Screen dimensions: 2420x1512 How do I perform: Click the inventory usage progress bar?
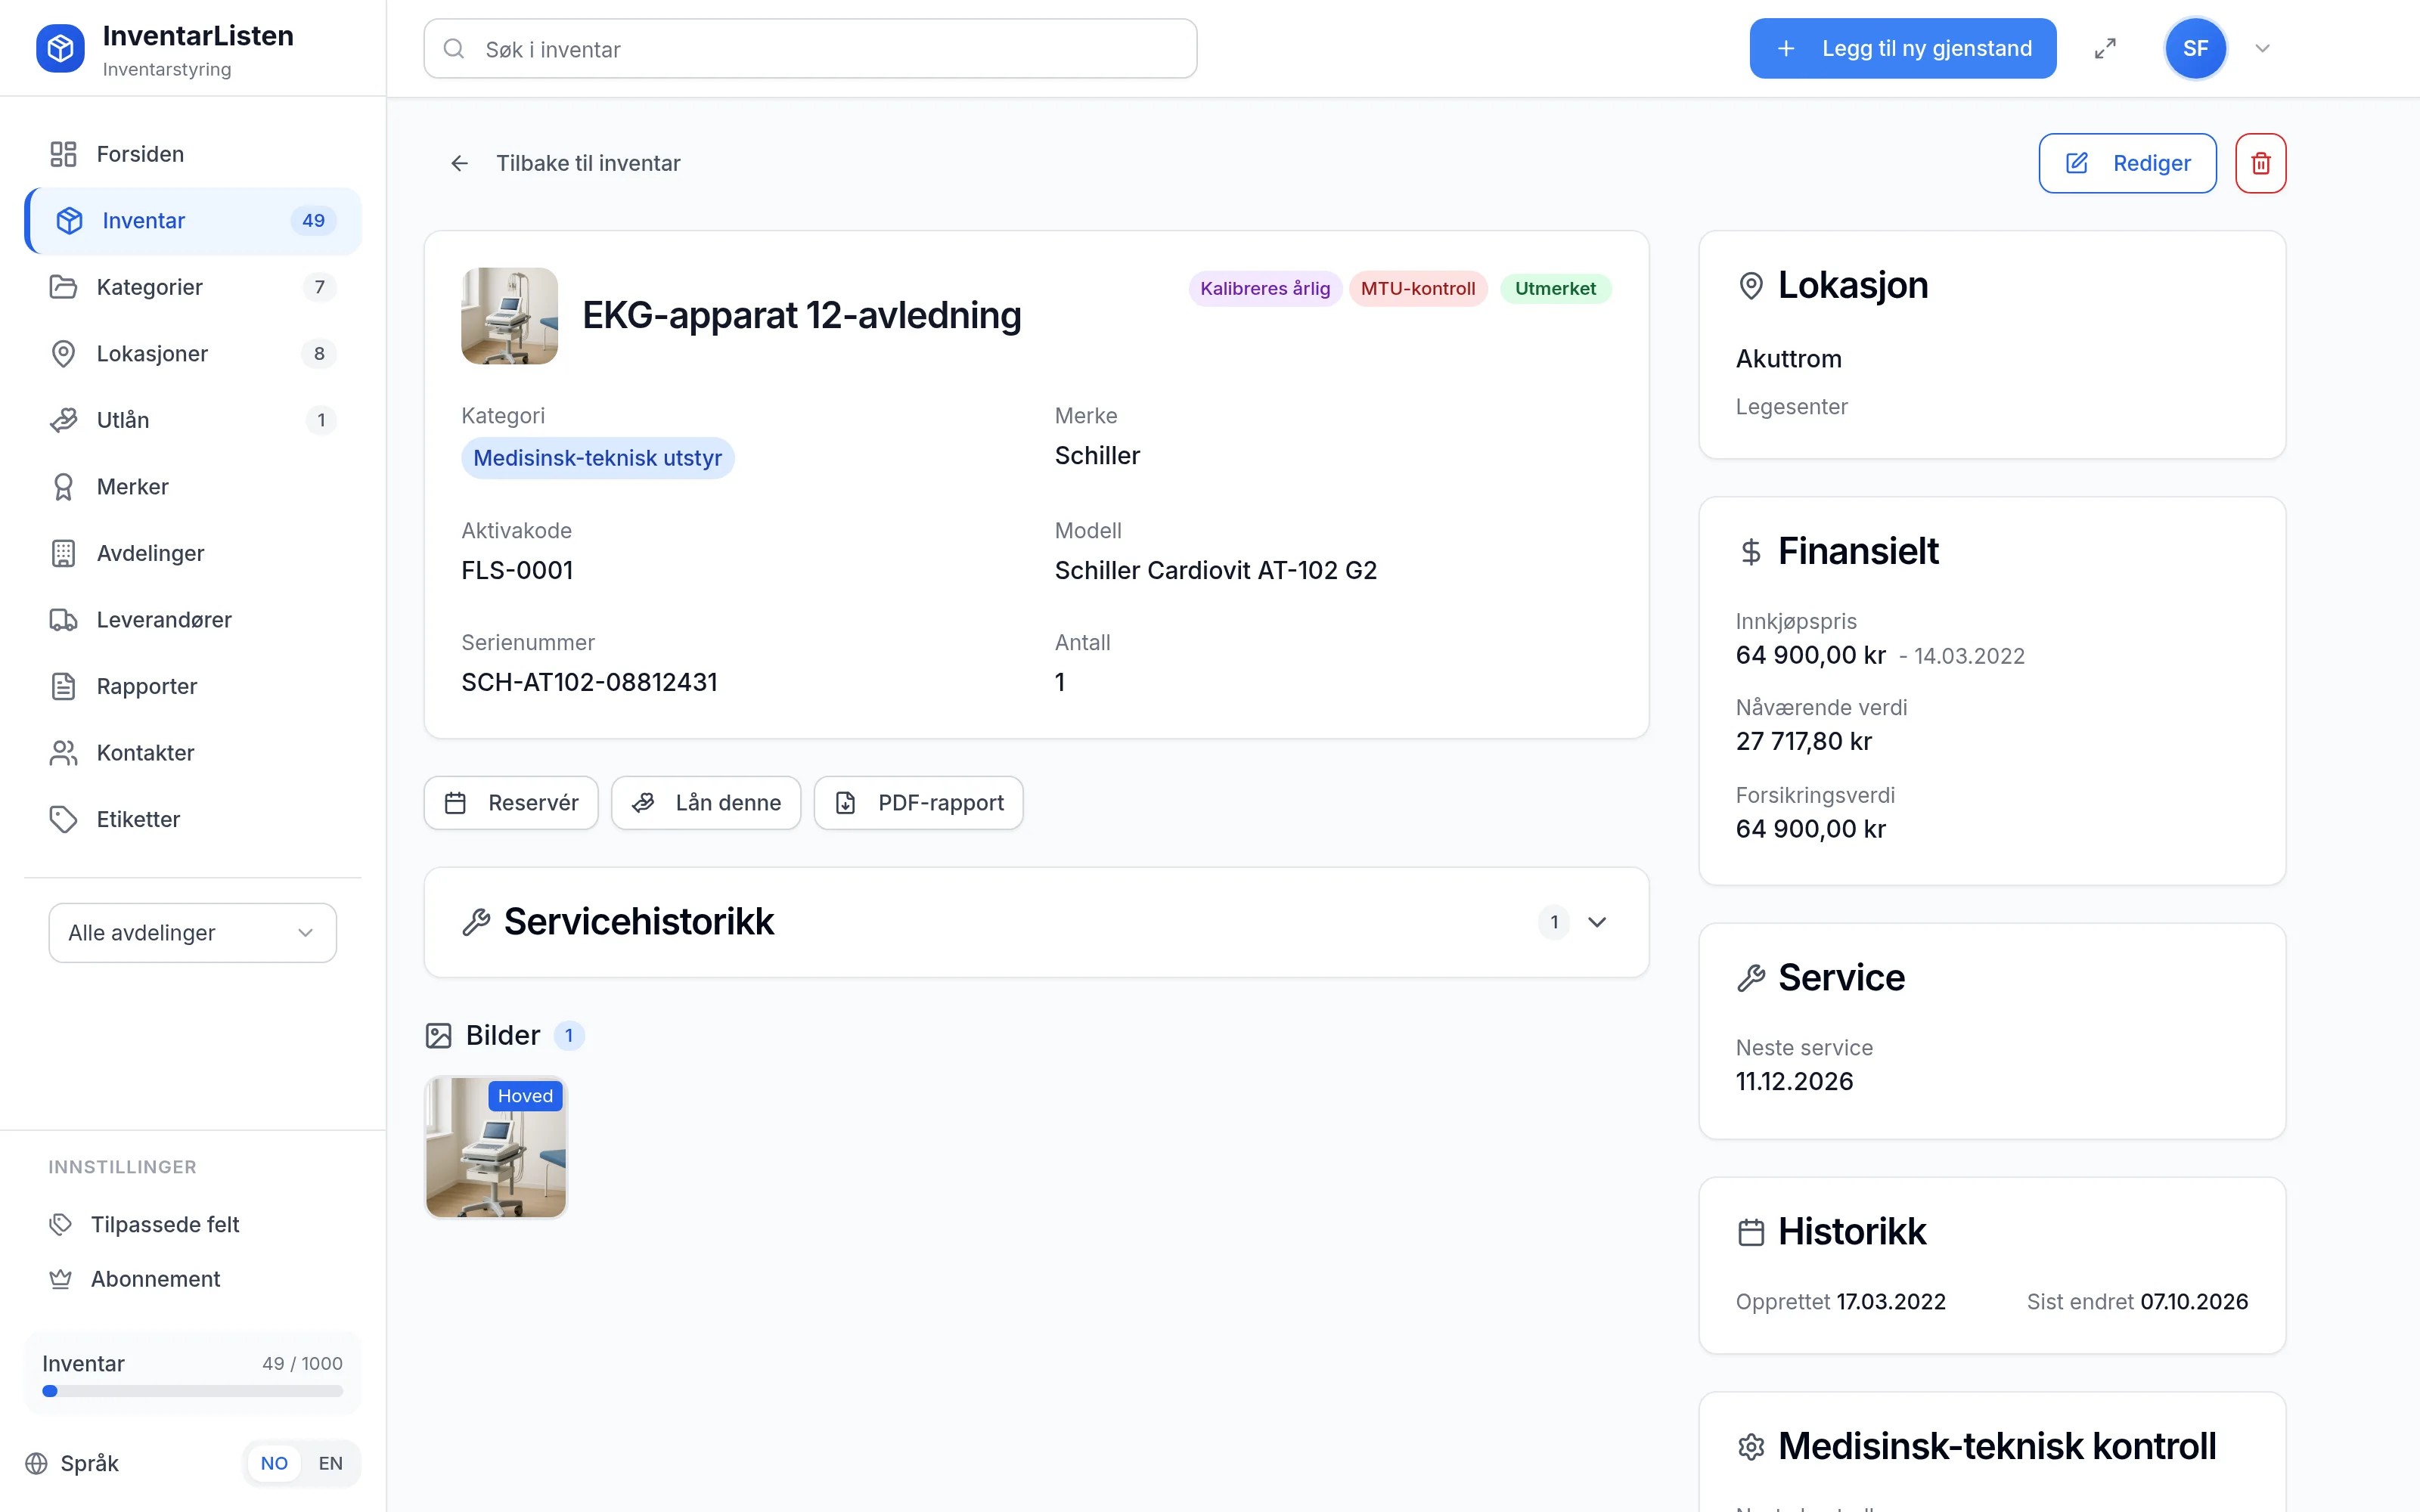click(193, 1391)
